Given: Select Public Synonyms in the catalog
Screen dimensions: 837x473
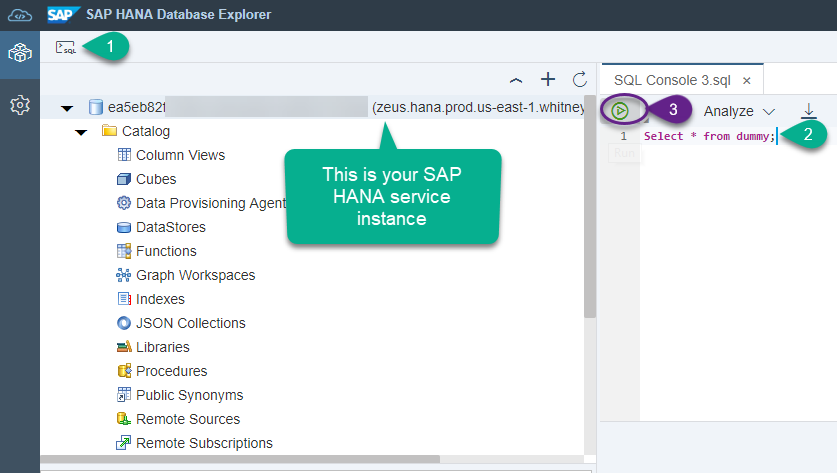Looking at the screenshot, I should coord(189,396).
